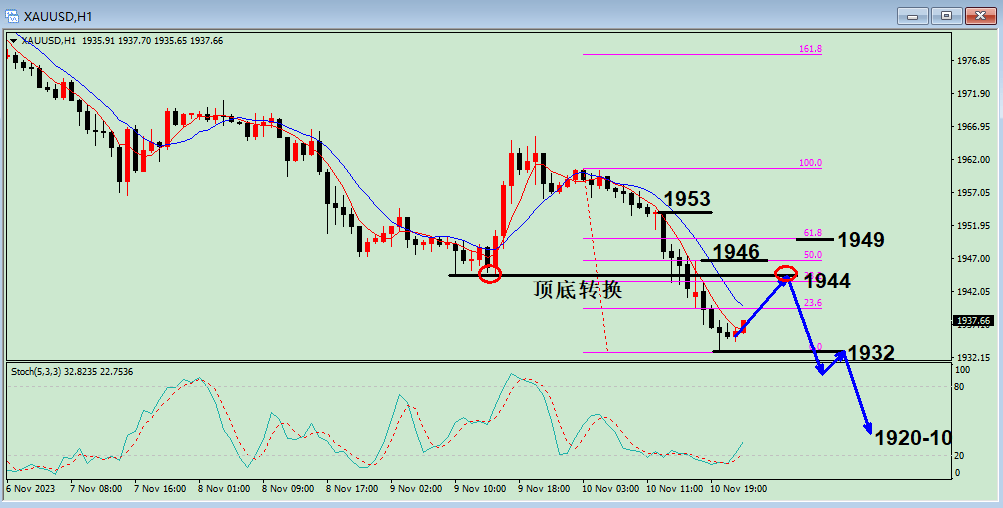1003x508 pixels.
Task: Restore down the XAUUSD,H1 chart window
Action: point(947,15)
